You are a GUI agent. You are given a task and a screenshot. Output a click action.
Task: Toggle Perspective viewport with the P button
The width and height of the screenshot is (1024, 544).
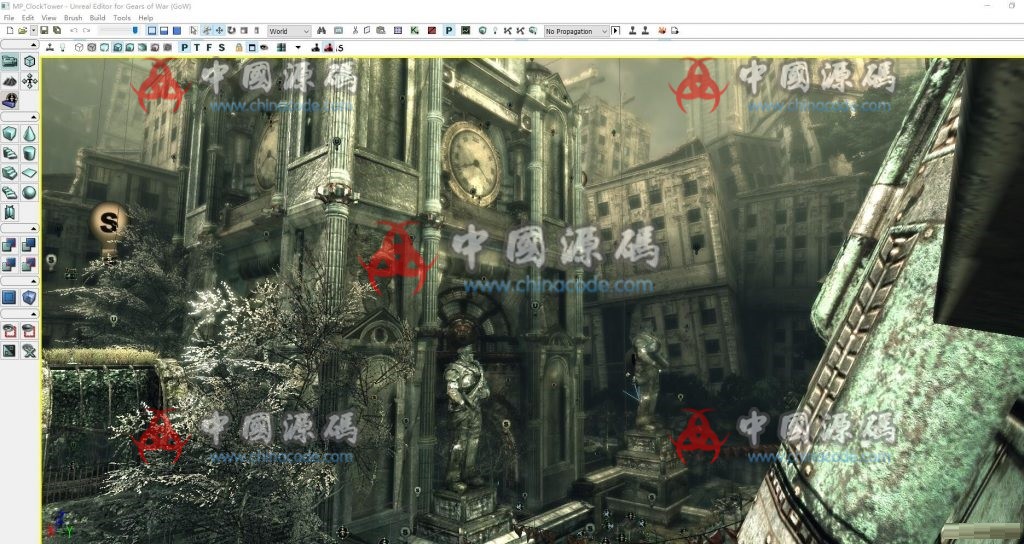185,47
